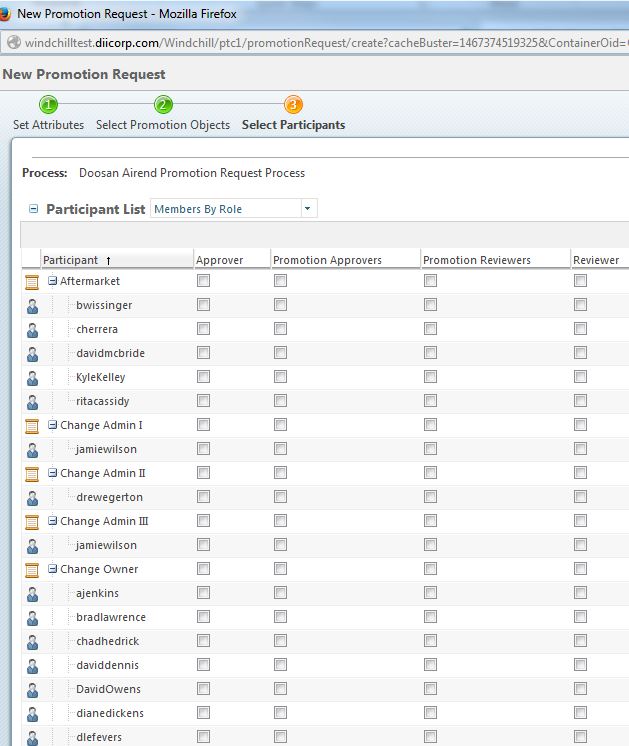Check Promotion Reviewers for DavidOwens
The image size is (629, 746).
430,688
